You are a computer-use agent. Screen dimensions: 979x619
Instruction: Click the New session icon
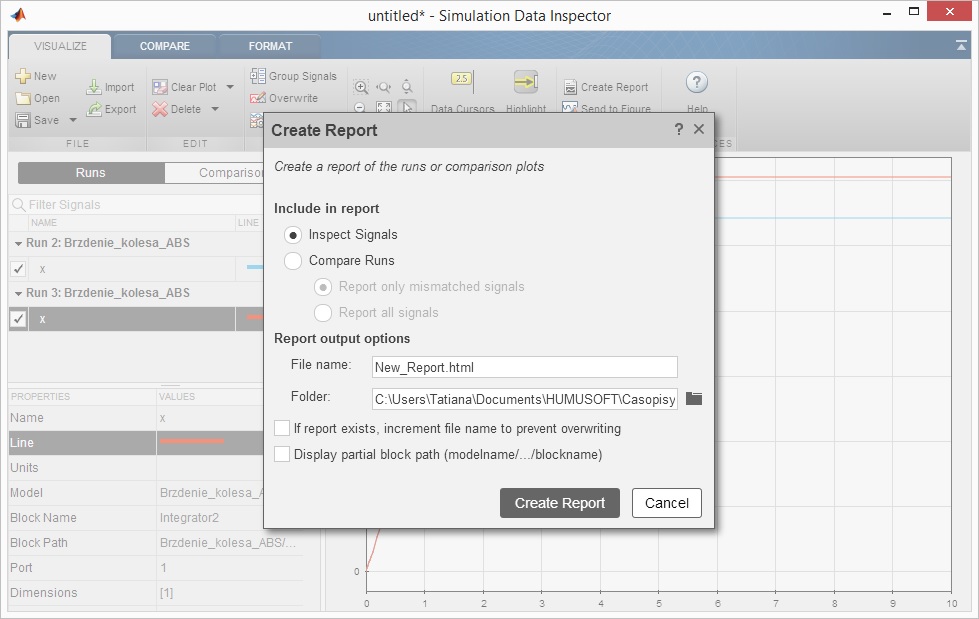22,76
